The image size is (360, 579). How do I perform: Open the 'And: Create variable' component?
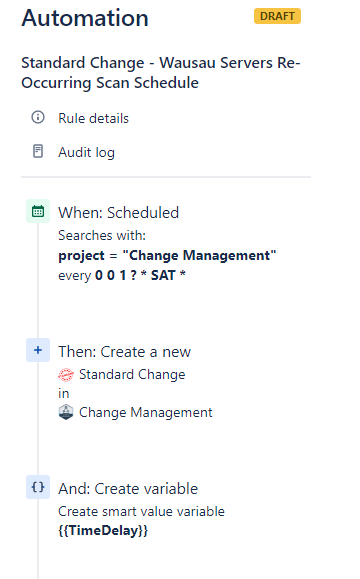click(128, 489)
